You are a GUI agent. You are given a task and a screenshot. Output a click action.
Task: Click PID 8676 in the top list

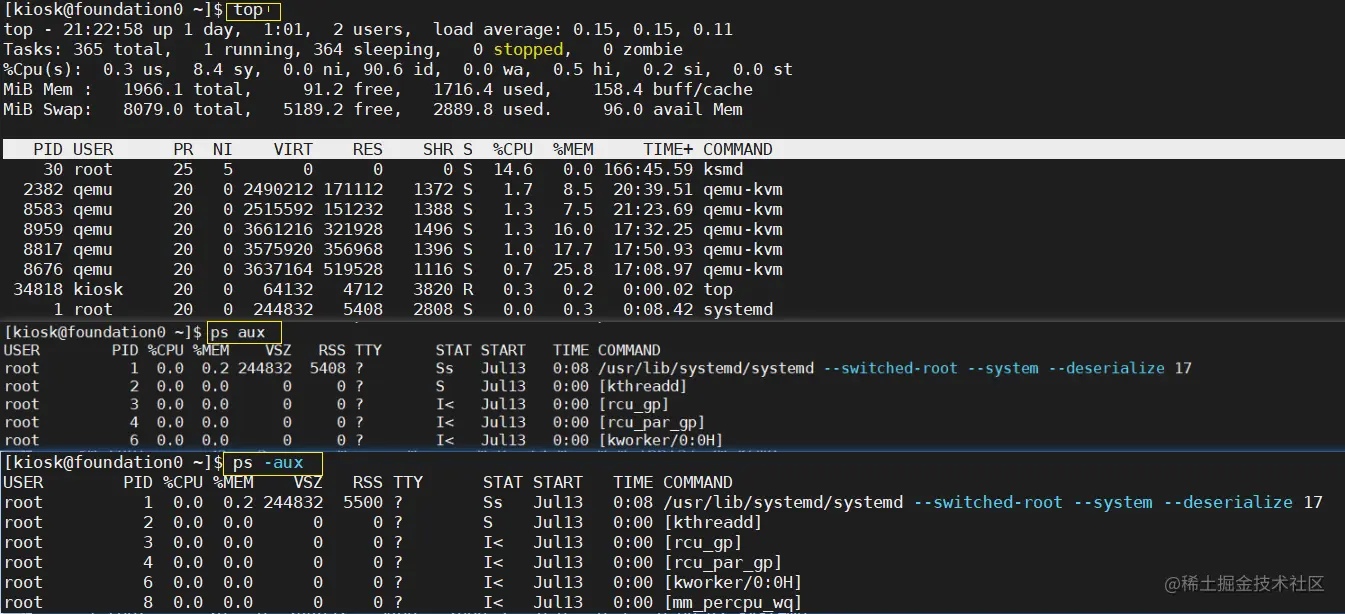(x=43, y=269)
